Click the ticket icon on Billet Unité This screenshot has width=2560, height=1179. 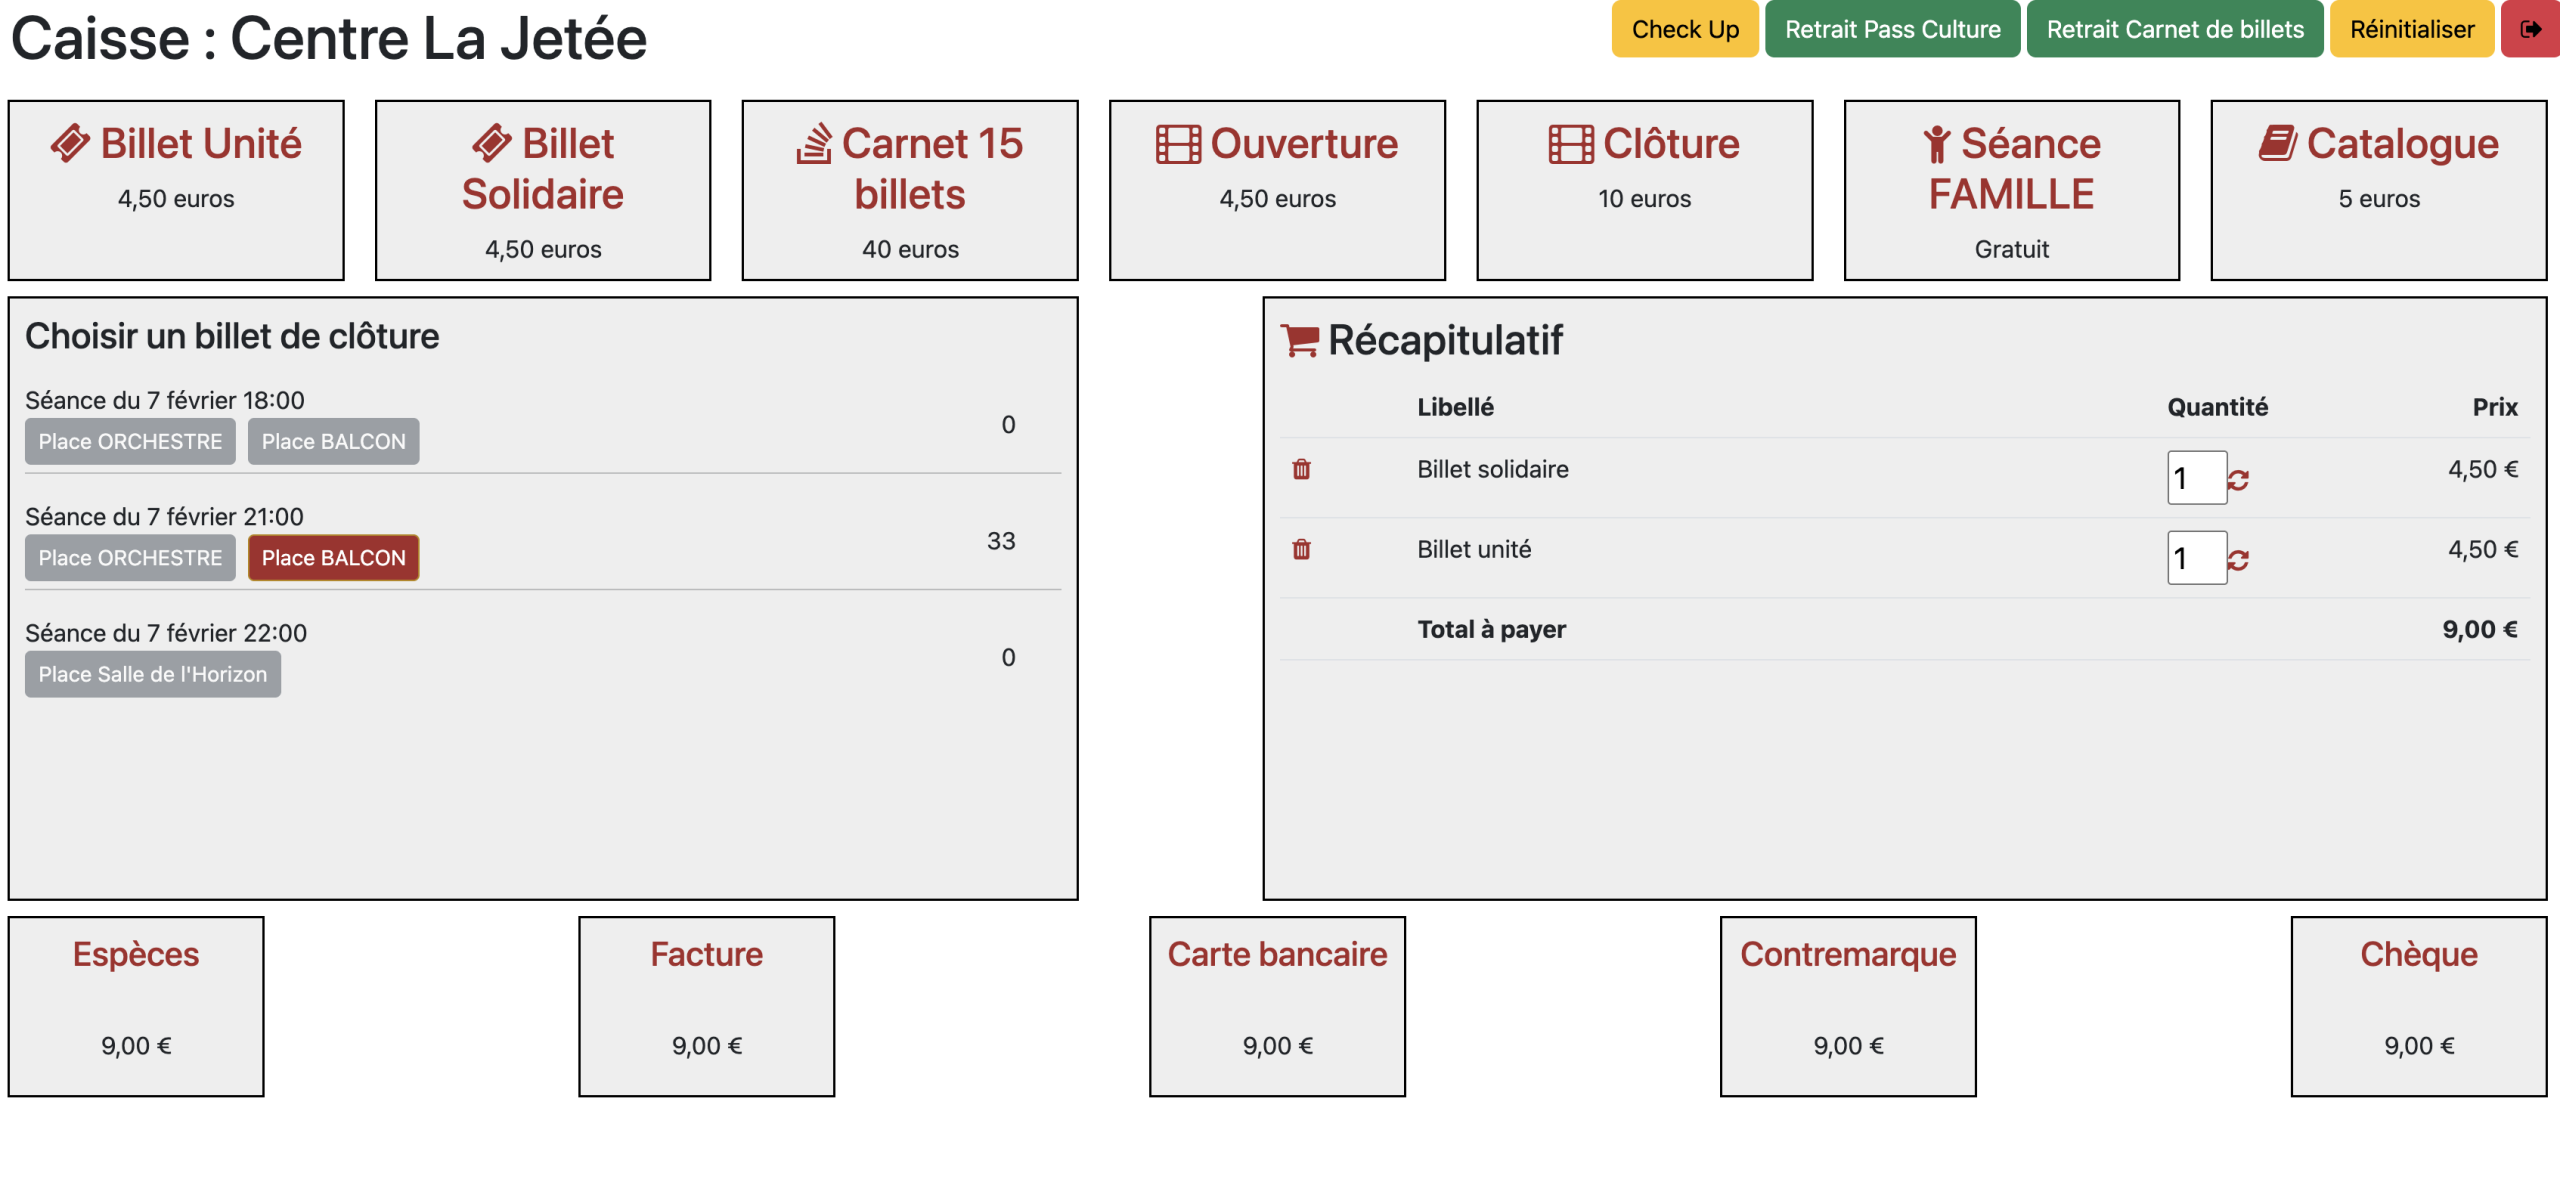tap(70, 144)
